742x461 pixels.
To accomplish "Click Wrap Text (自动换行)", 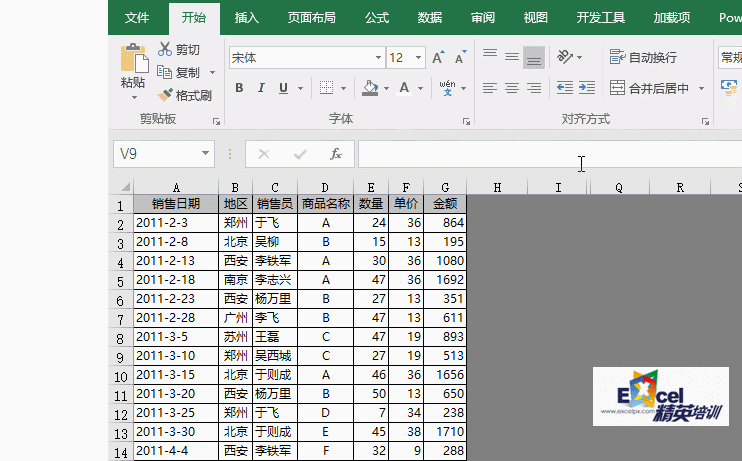I will click(643, 57).
